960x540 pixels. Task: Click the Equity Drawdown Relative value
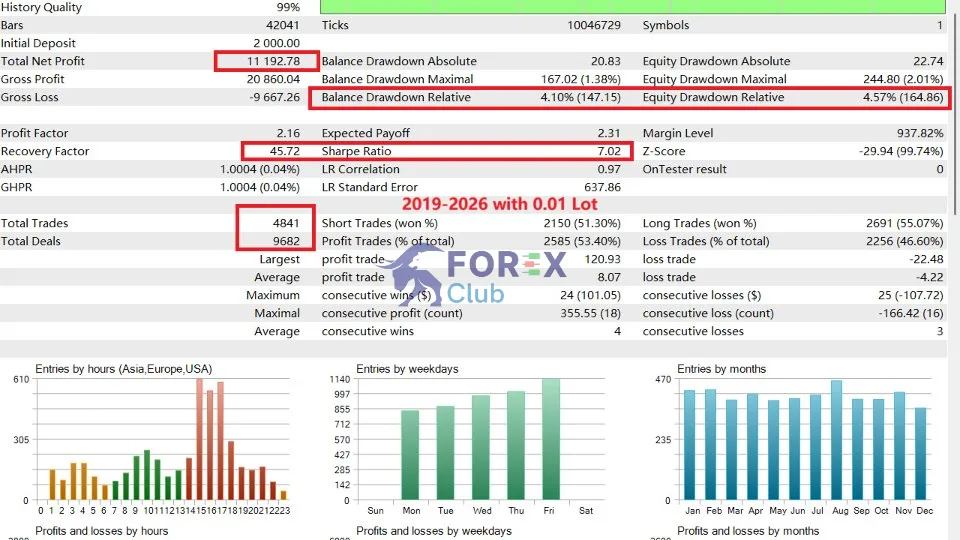[x=903, y=97]
